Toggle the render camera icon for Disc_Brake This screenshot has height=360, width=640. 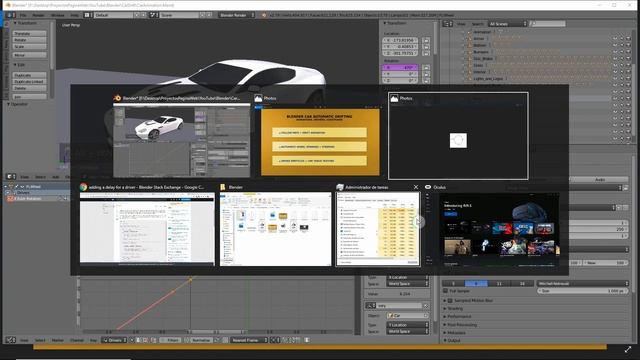[x=628, y=58]
